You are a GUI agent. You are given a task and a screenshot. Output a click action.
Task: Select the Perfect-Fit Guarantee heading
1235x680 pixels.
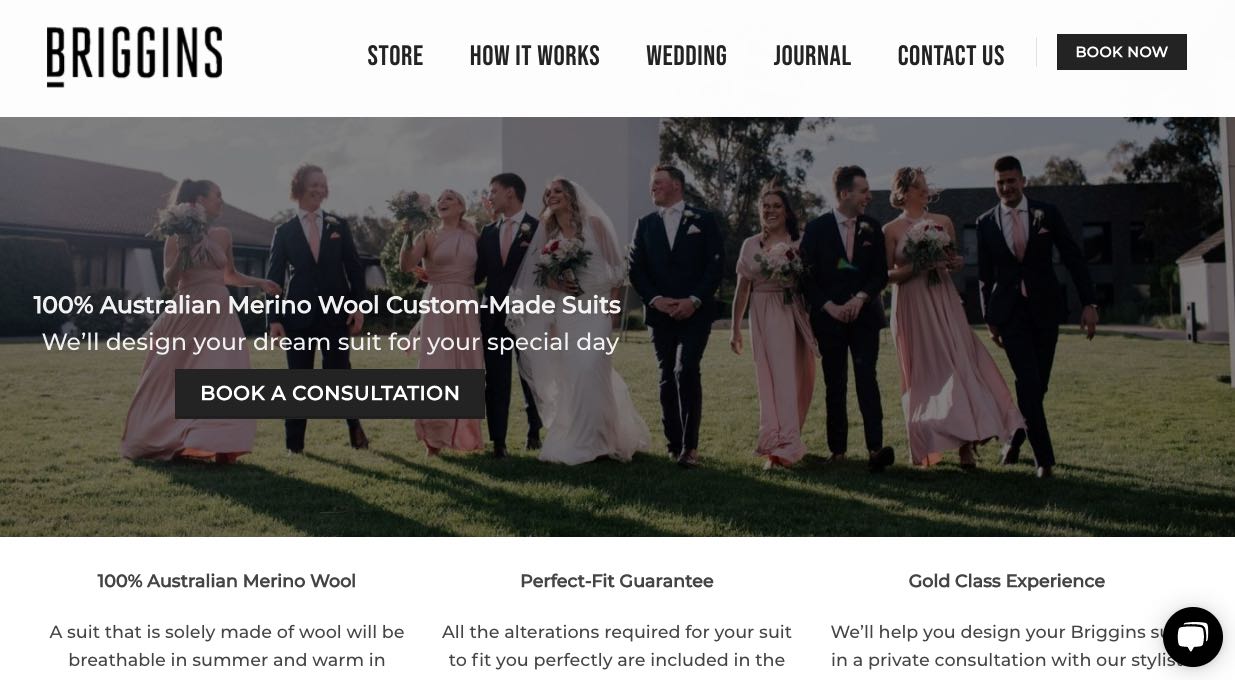click(617, 581)
